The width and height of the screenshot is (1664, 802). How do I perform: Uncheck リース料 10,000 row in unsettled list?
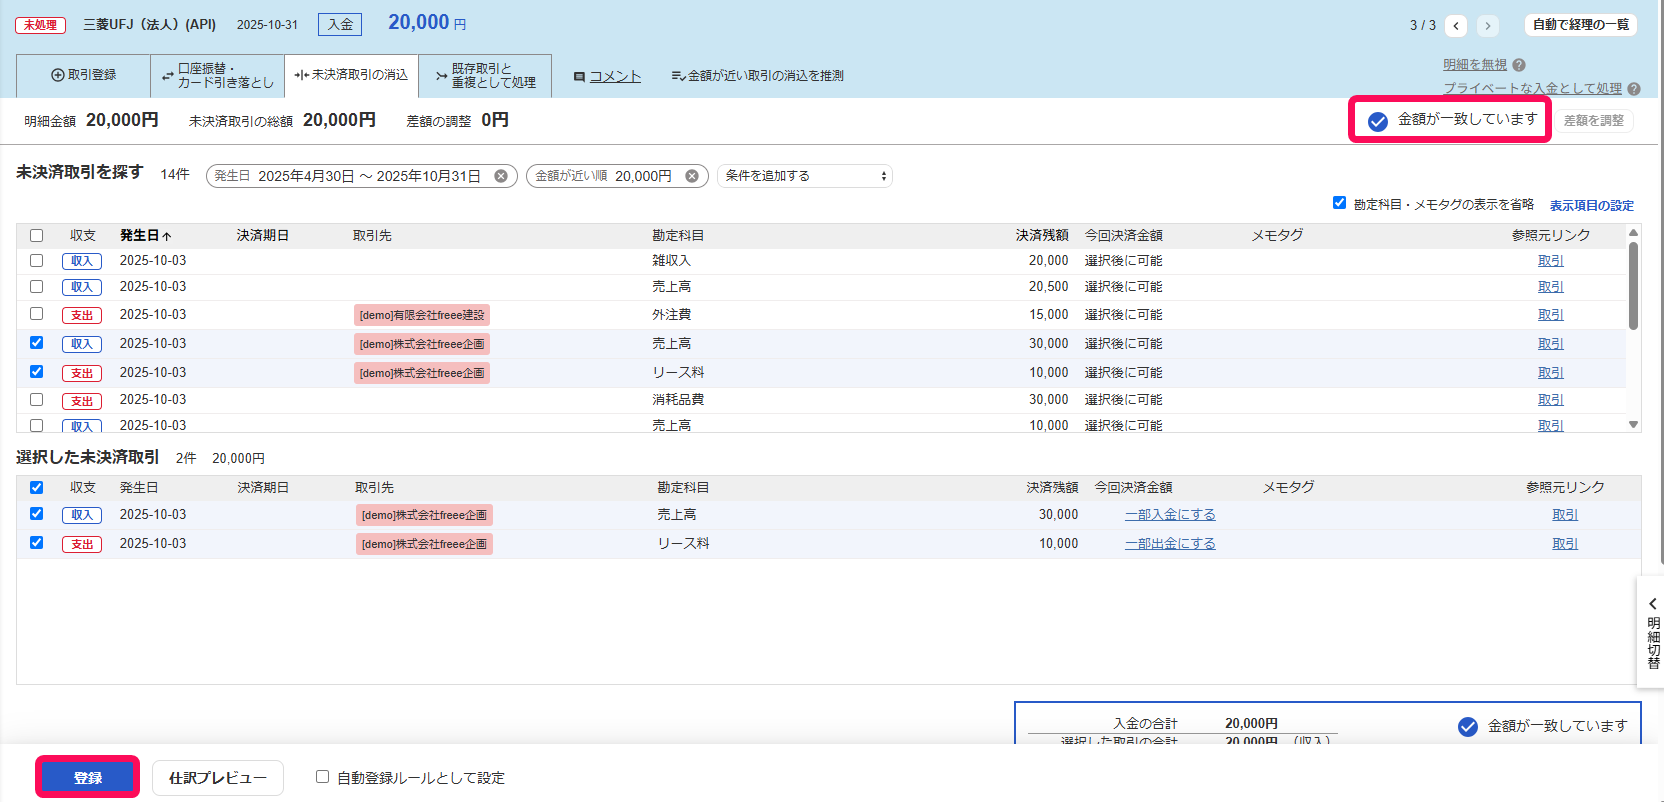click(x=37, y=372)
